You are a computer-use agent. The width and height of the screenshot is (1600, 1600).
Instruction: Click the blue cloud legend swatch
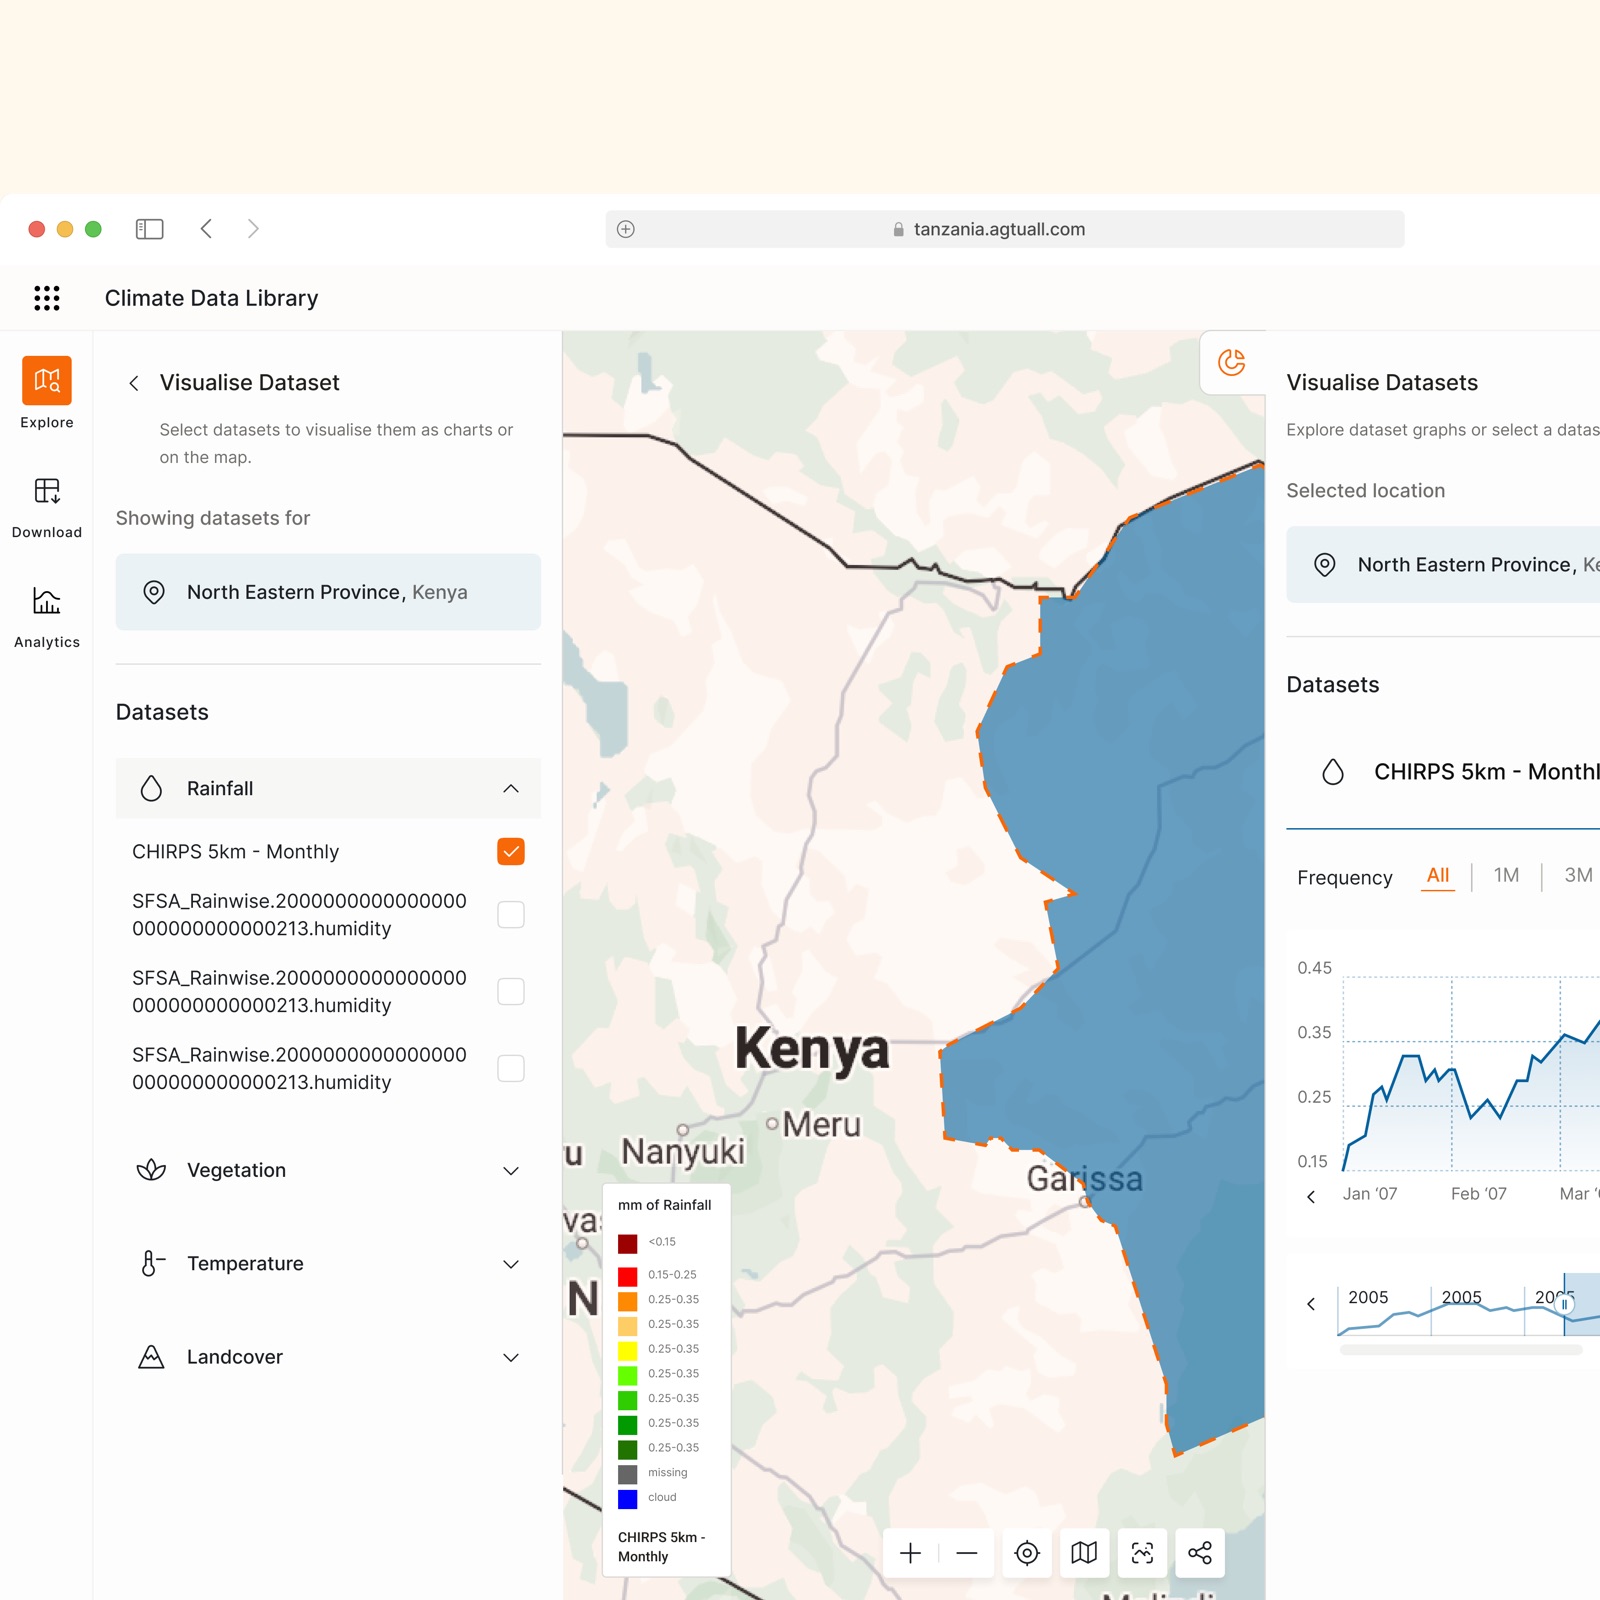tap(628, 1499)
